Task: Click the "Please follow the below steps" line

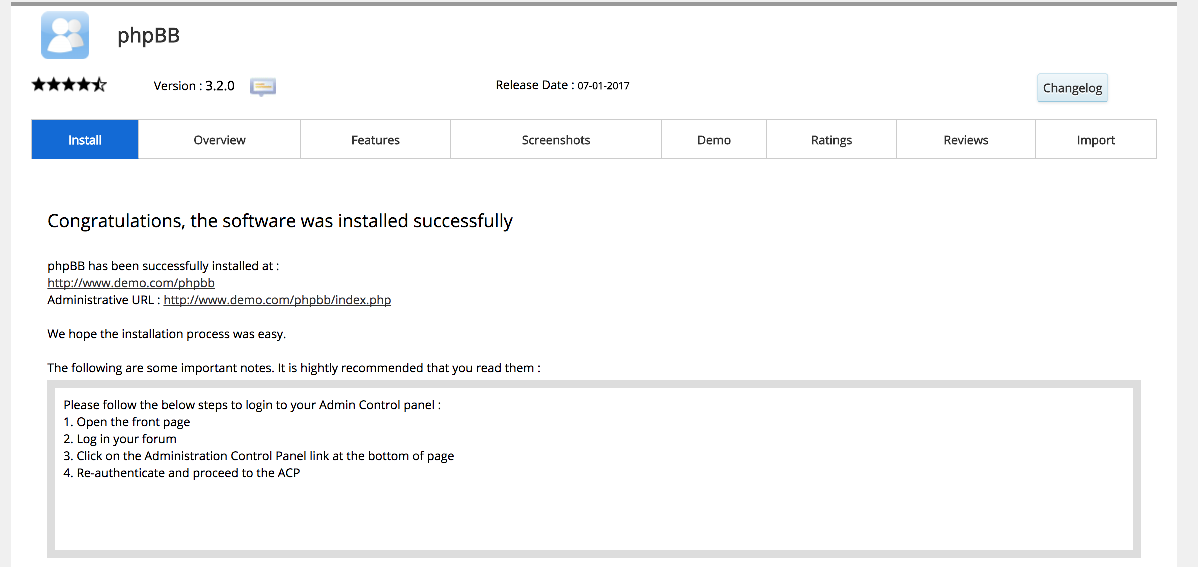Action: [252, 404]
